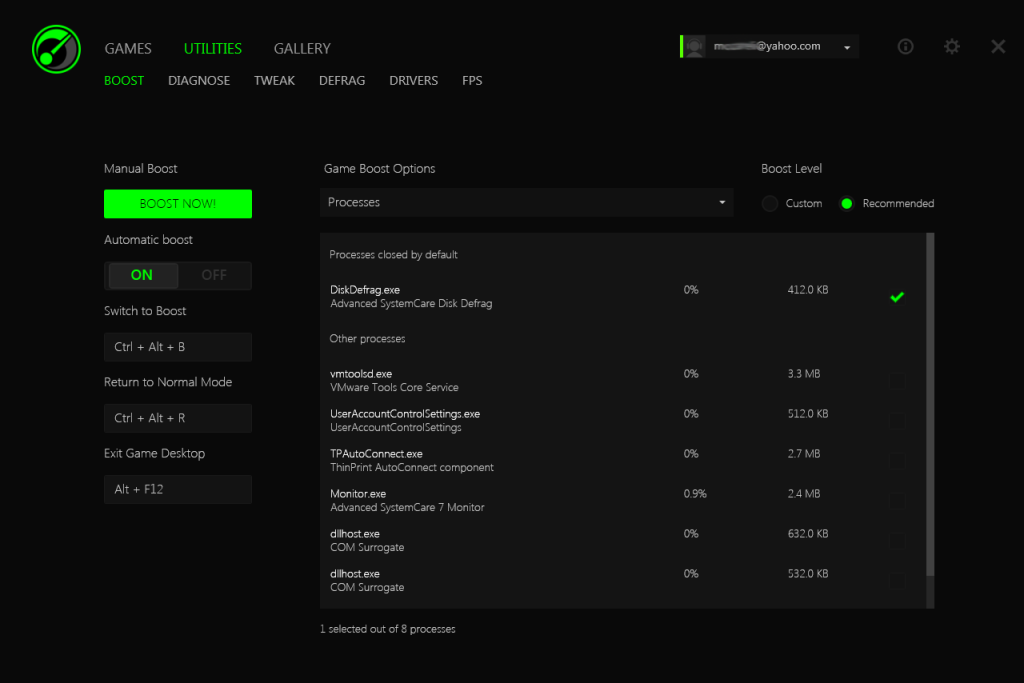Expand the yahoo.com account dropdown arrow
This screenshot has width=1024, height=683.
coord(847,48)
